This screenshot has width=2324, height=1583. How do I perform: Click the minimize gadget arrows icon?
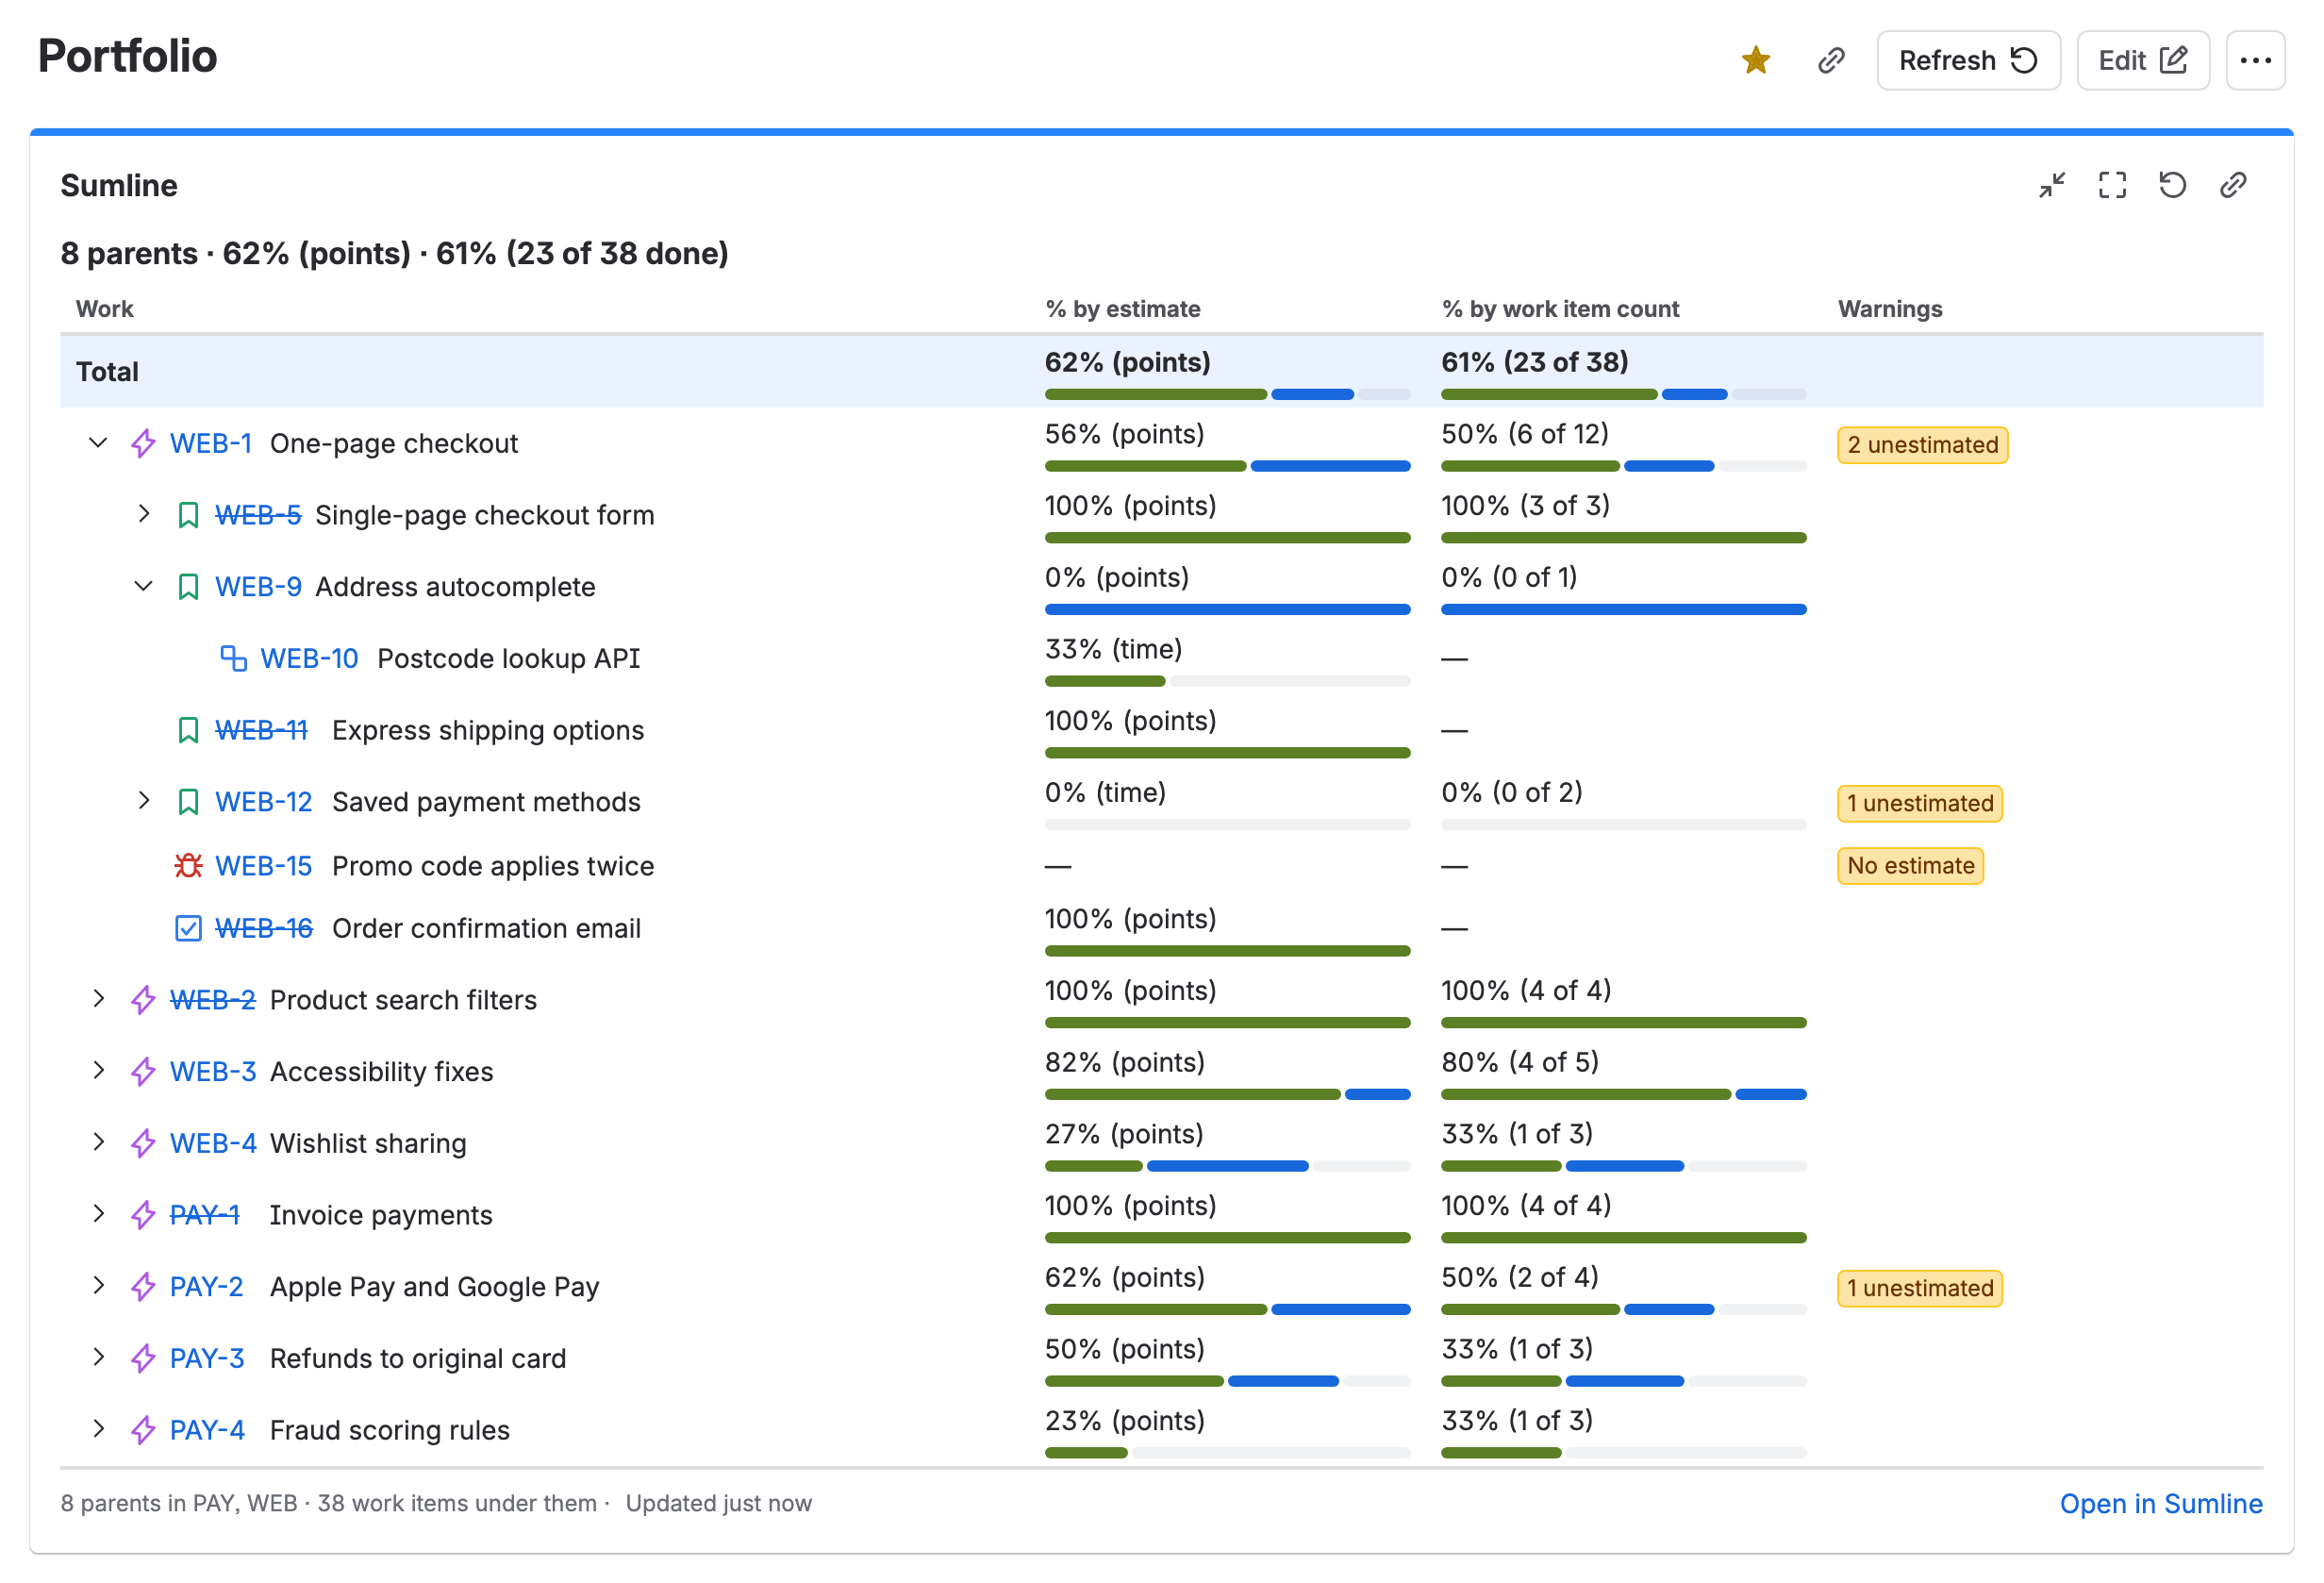[2052, 185]
